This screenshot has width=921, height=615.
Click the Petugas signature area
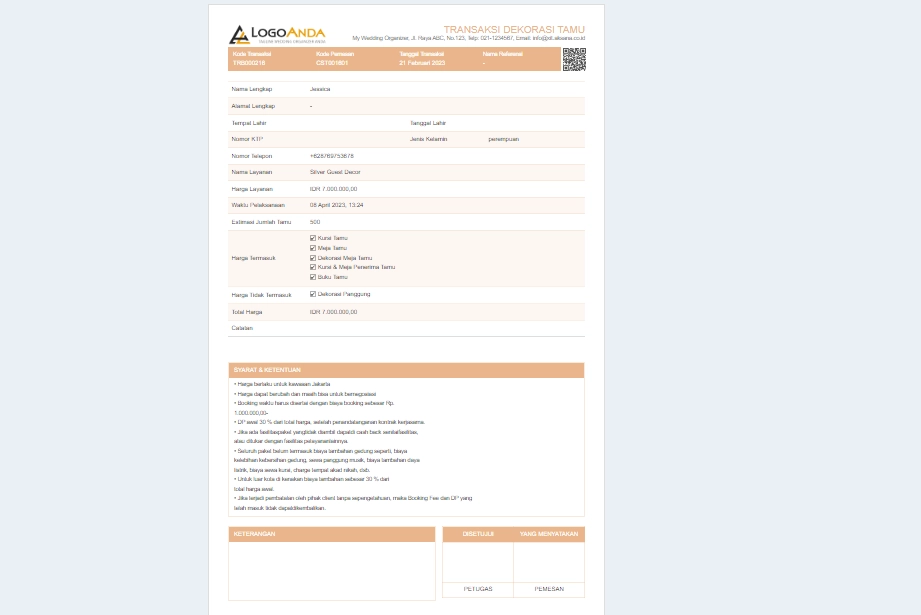click(x=478, y=562)
